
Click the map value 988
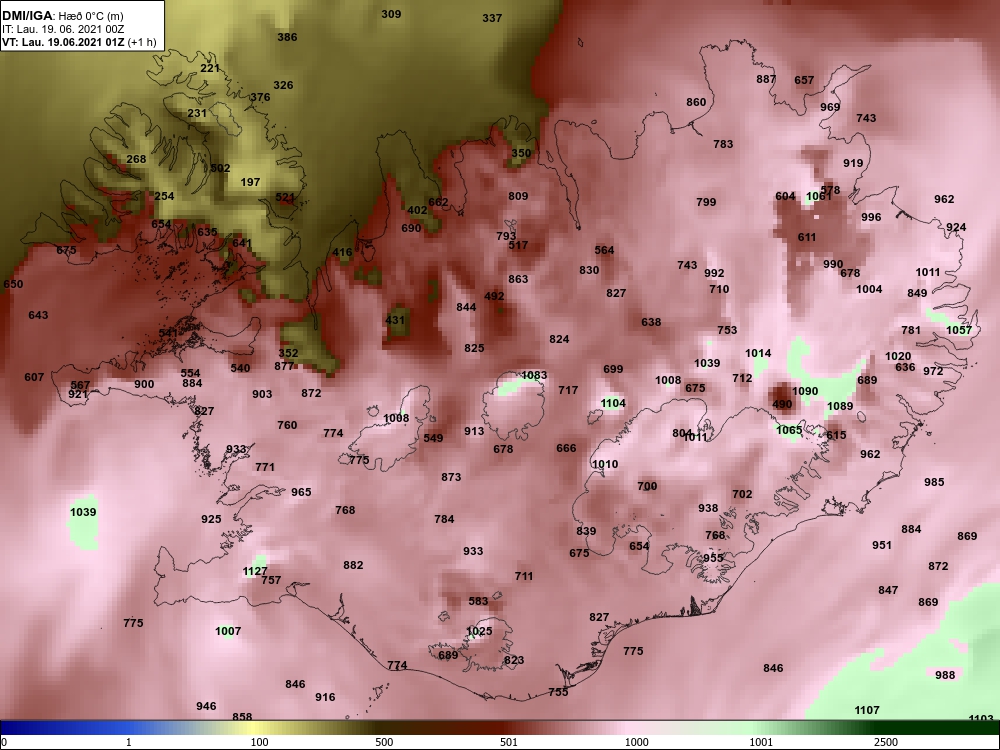click(945, 675)
